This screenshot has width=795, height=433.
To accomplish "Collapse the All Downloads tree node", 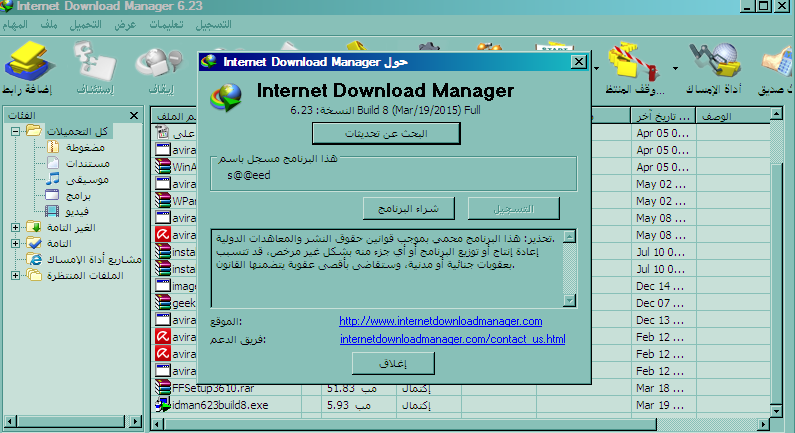I will 16,132.
